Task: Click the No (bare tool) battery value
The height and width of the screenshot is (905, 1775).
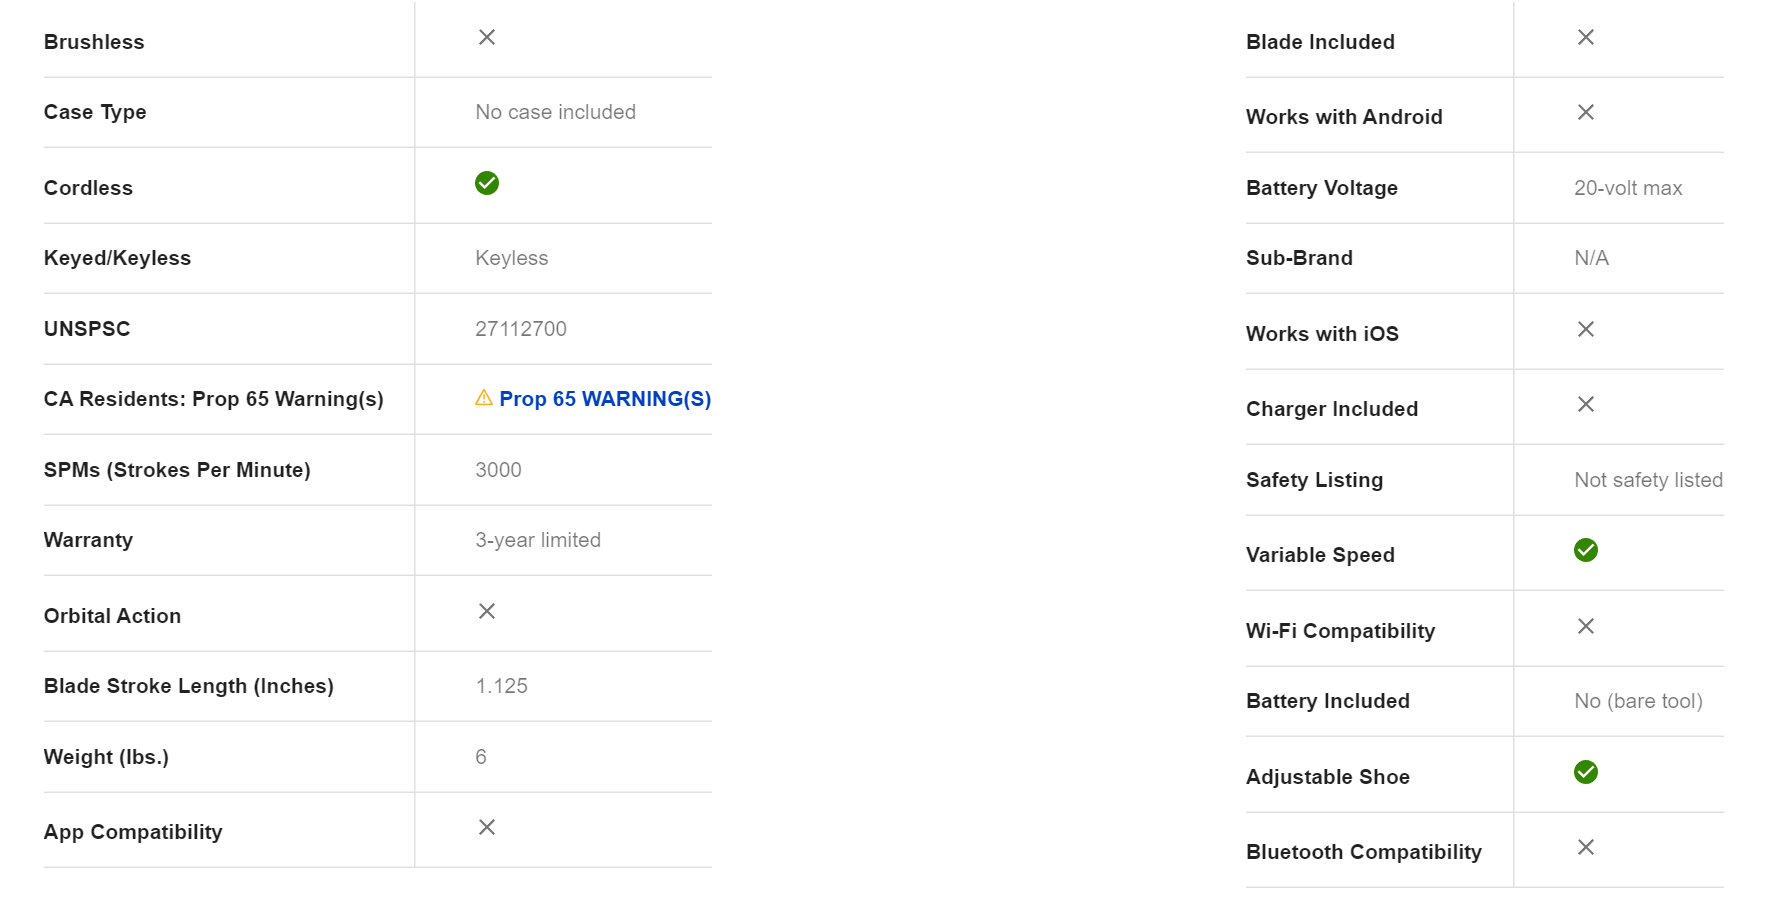Action: (1638, 701)
